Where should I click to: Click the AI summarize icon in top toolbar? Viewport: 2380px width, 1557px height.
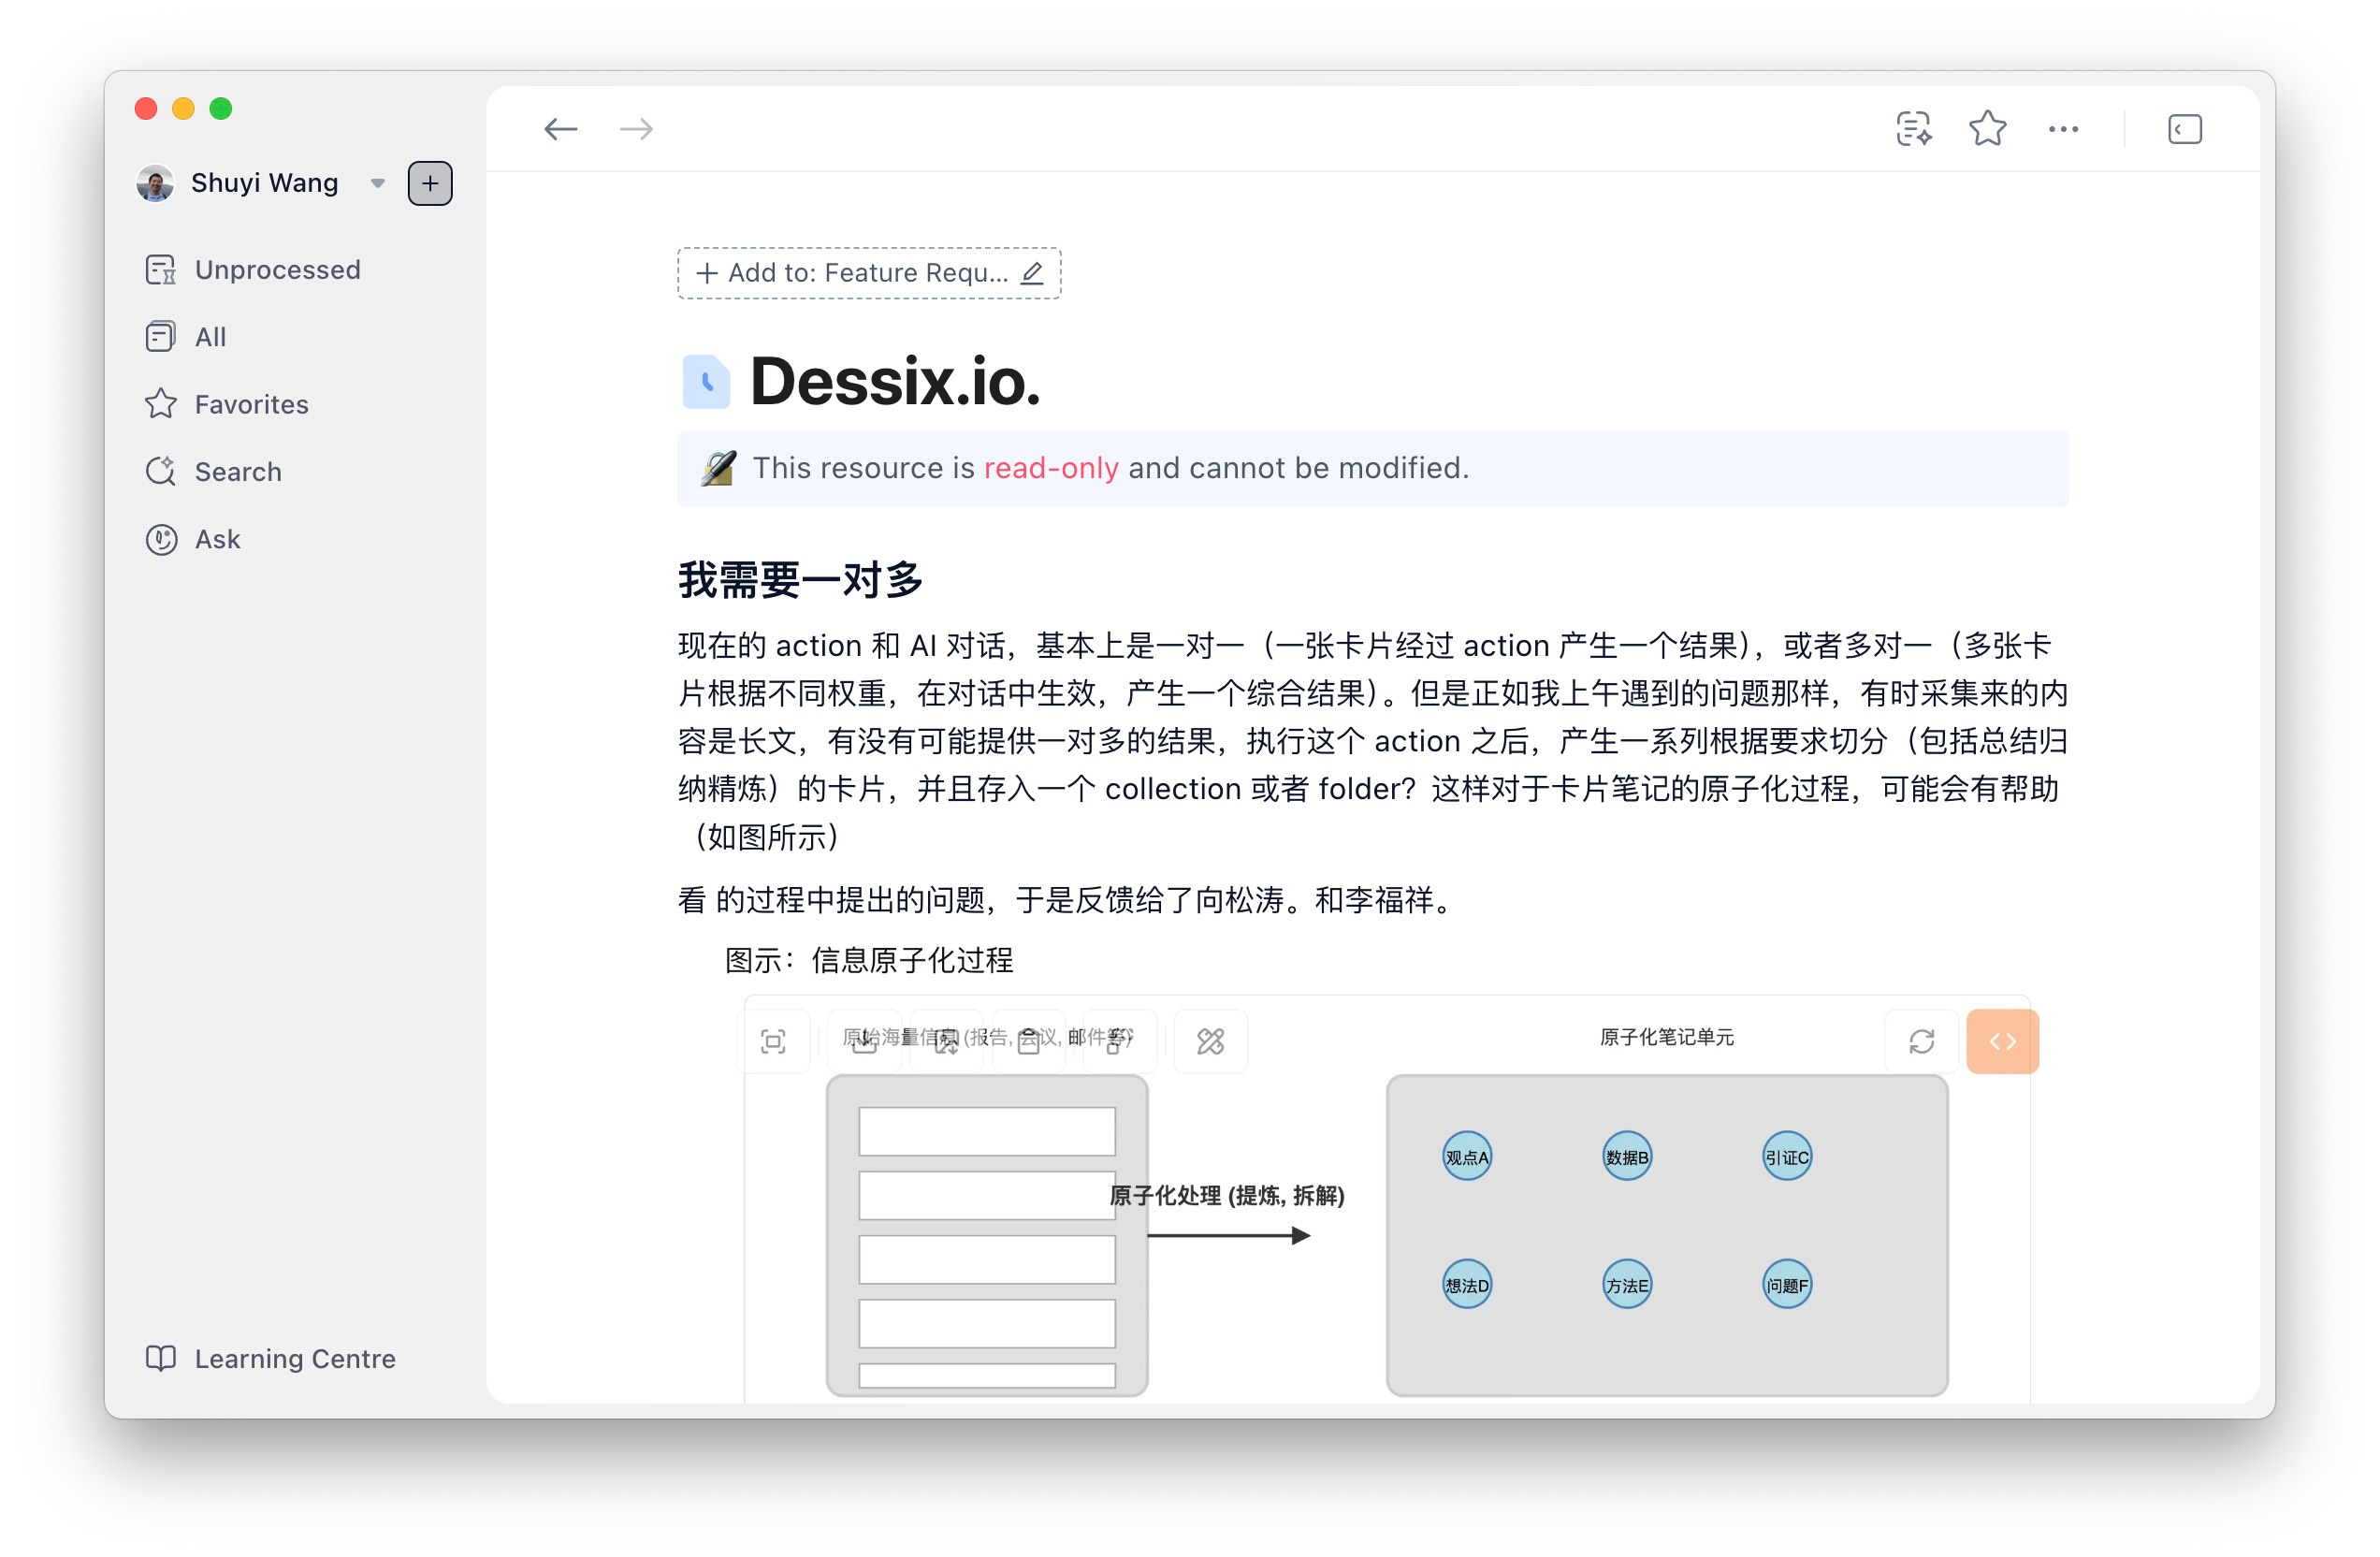coord(1913,129)
